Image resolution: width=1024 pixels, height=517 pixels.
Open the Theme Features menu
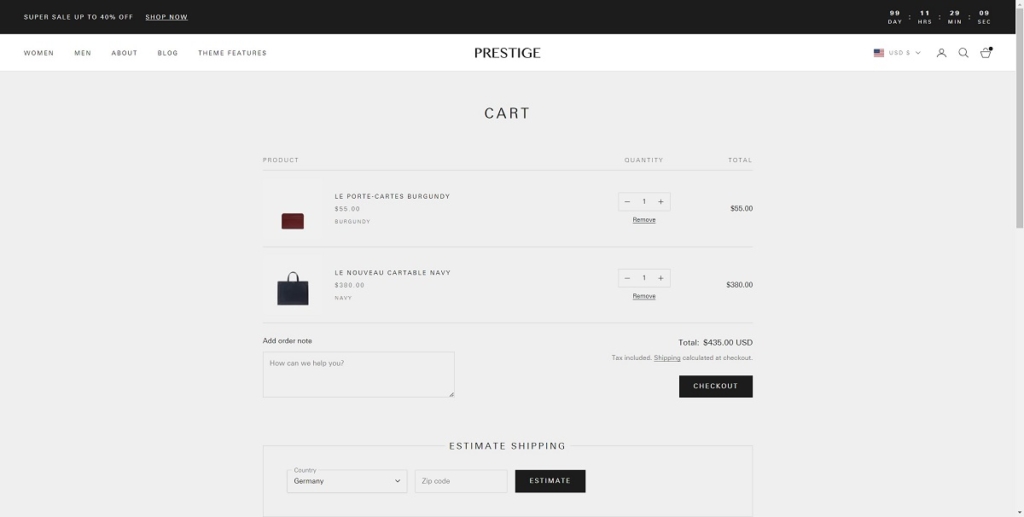point(232,53)
